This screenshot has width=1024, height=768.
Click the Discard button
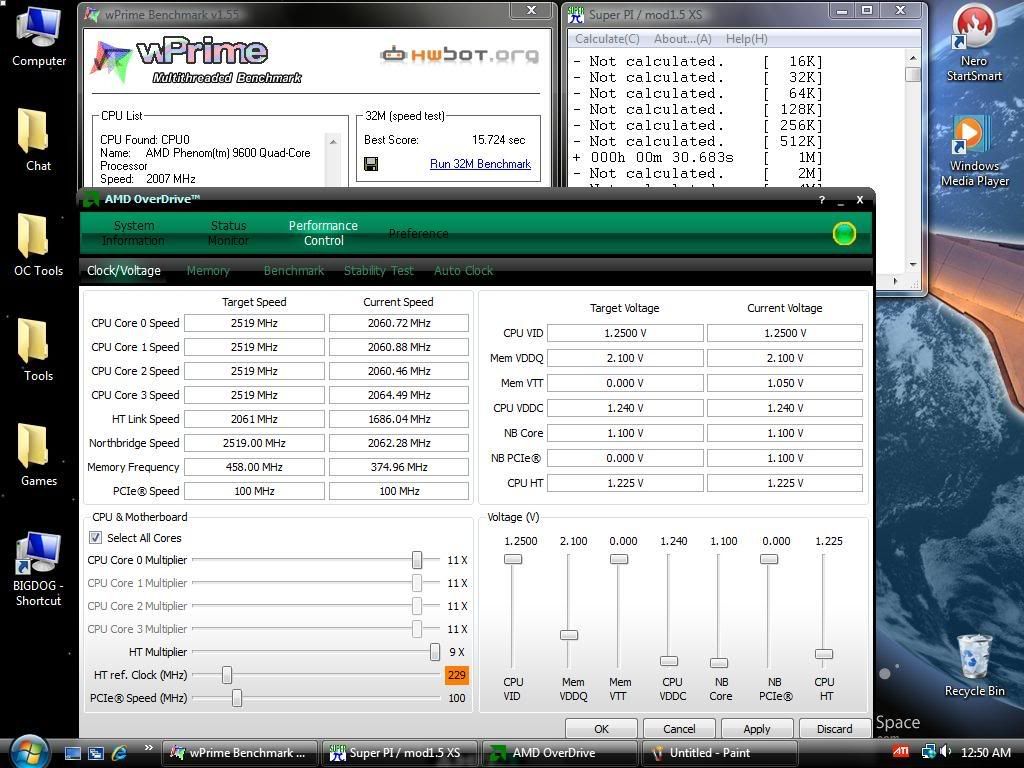pyautogui.click(x=835, y=728)
